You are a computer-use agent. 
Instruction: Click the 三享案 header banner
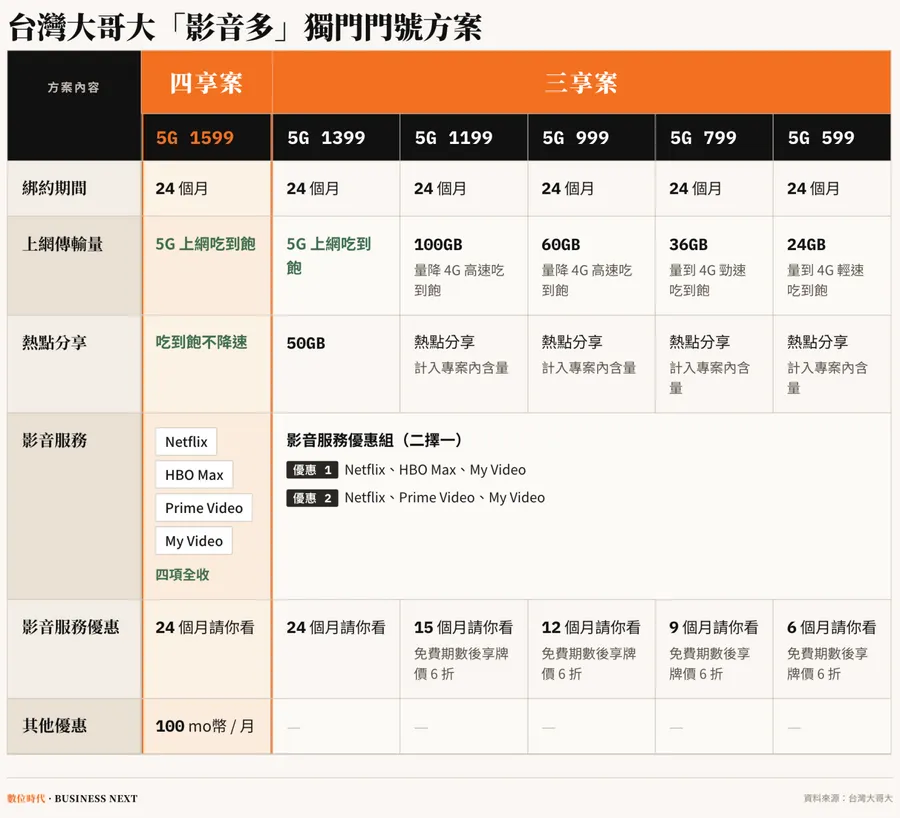[x=581, y=83]
